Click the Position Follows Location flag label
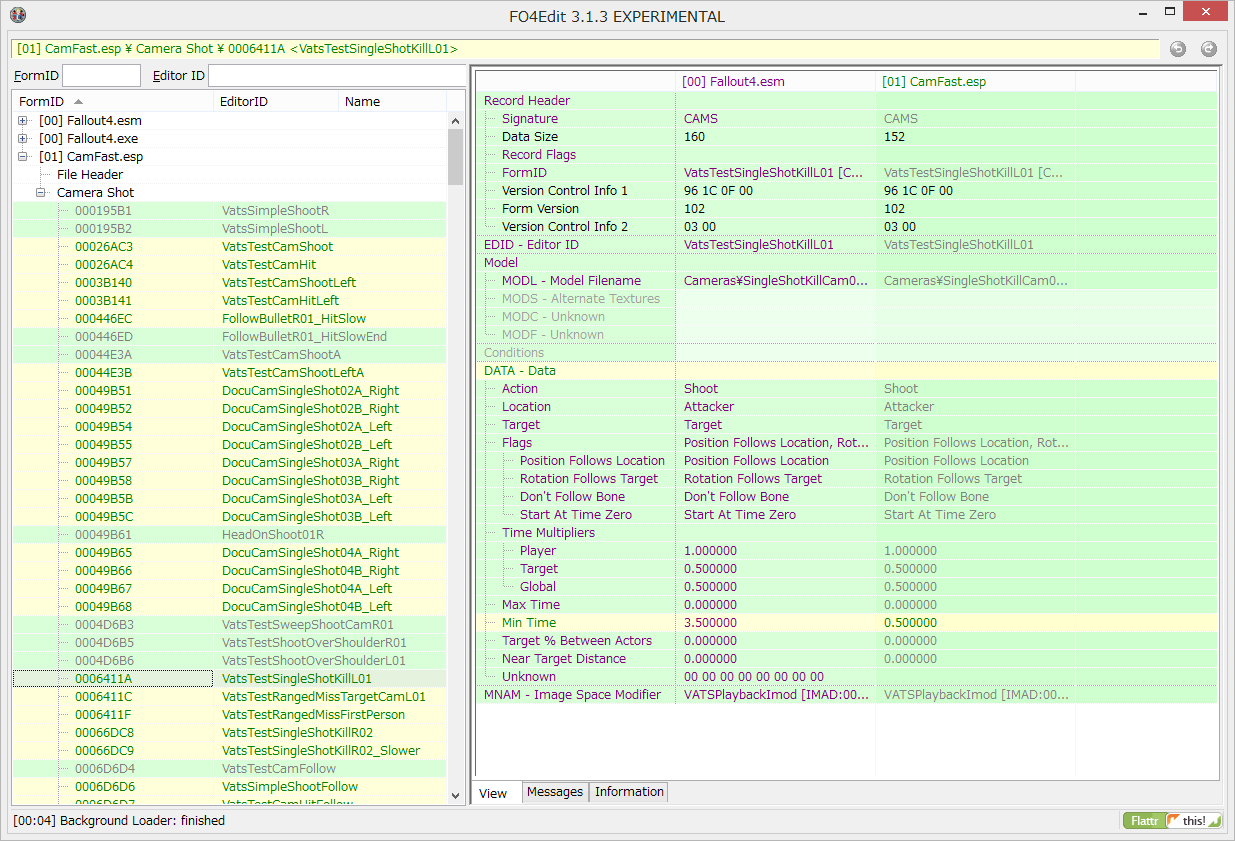 point(592,461)
